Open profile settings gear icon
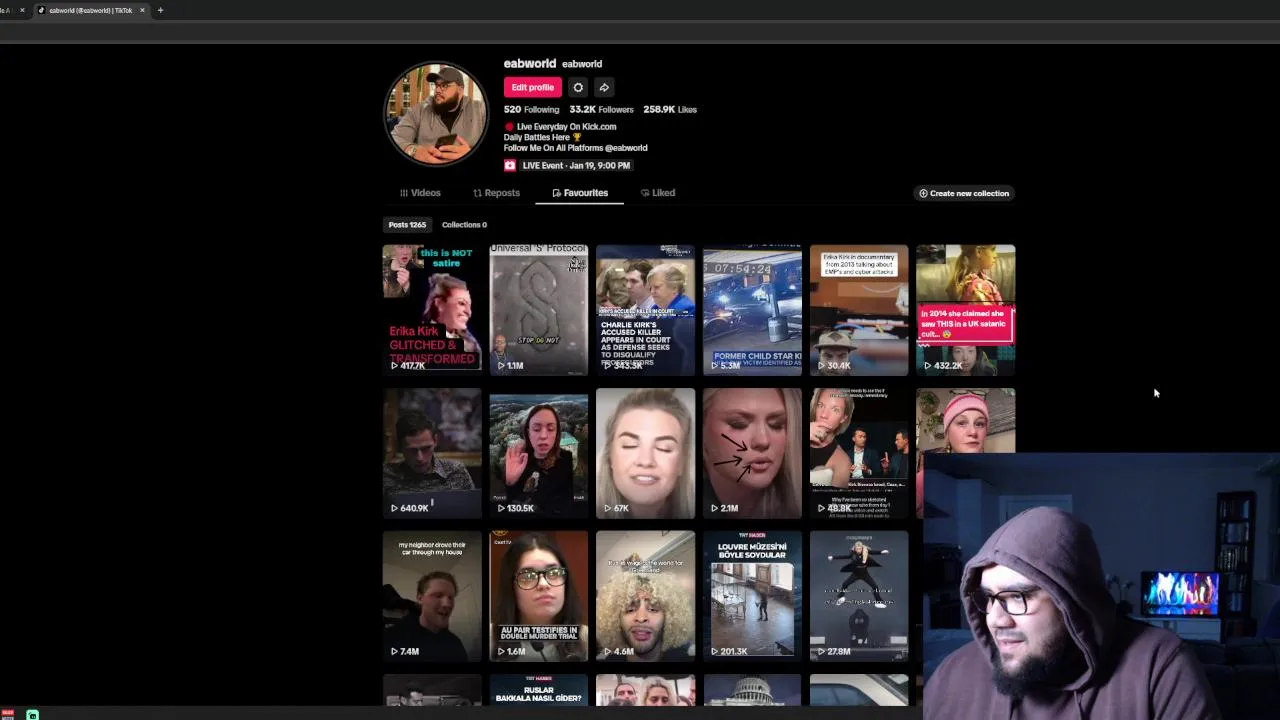Screen dimensions: 1280x720 [x=578, y=87]
